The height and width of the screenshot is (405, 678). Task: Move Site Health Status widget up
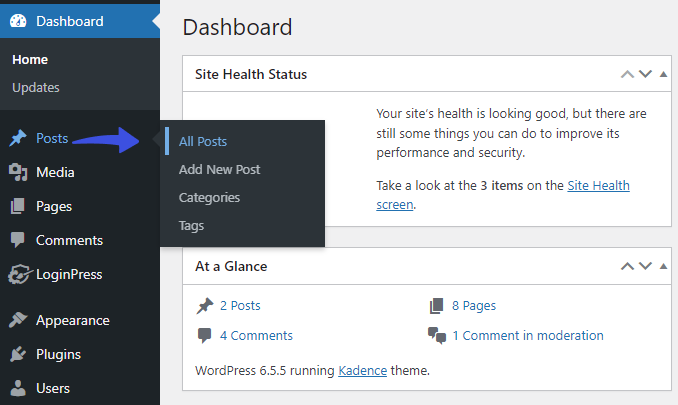click(627, 74)
